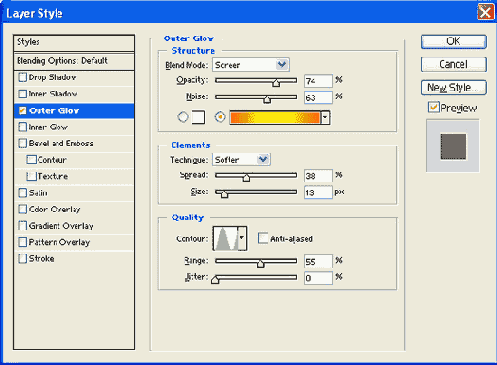Open the Contour curve picker thumbnail
Viewport: 497px width, 365px height.
click(x=225, y=238)
